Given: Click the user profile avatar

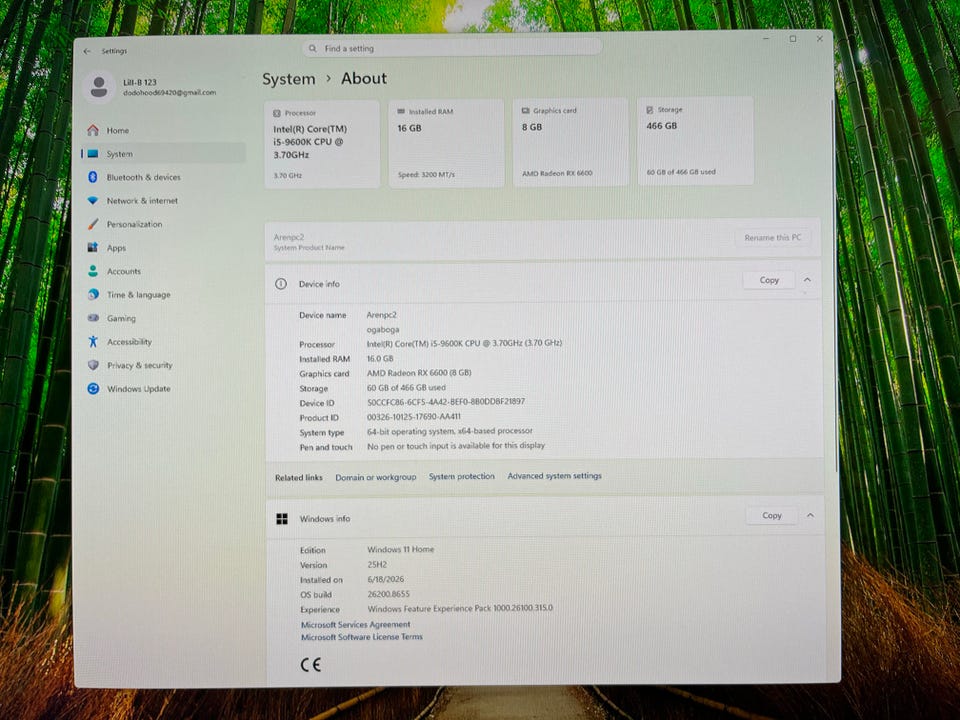Looking at the screenshot, I should [99, 87].
